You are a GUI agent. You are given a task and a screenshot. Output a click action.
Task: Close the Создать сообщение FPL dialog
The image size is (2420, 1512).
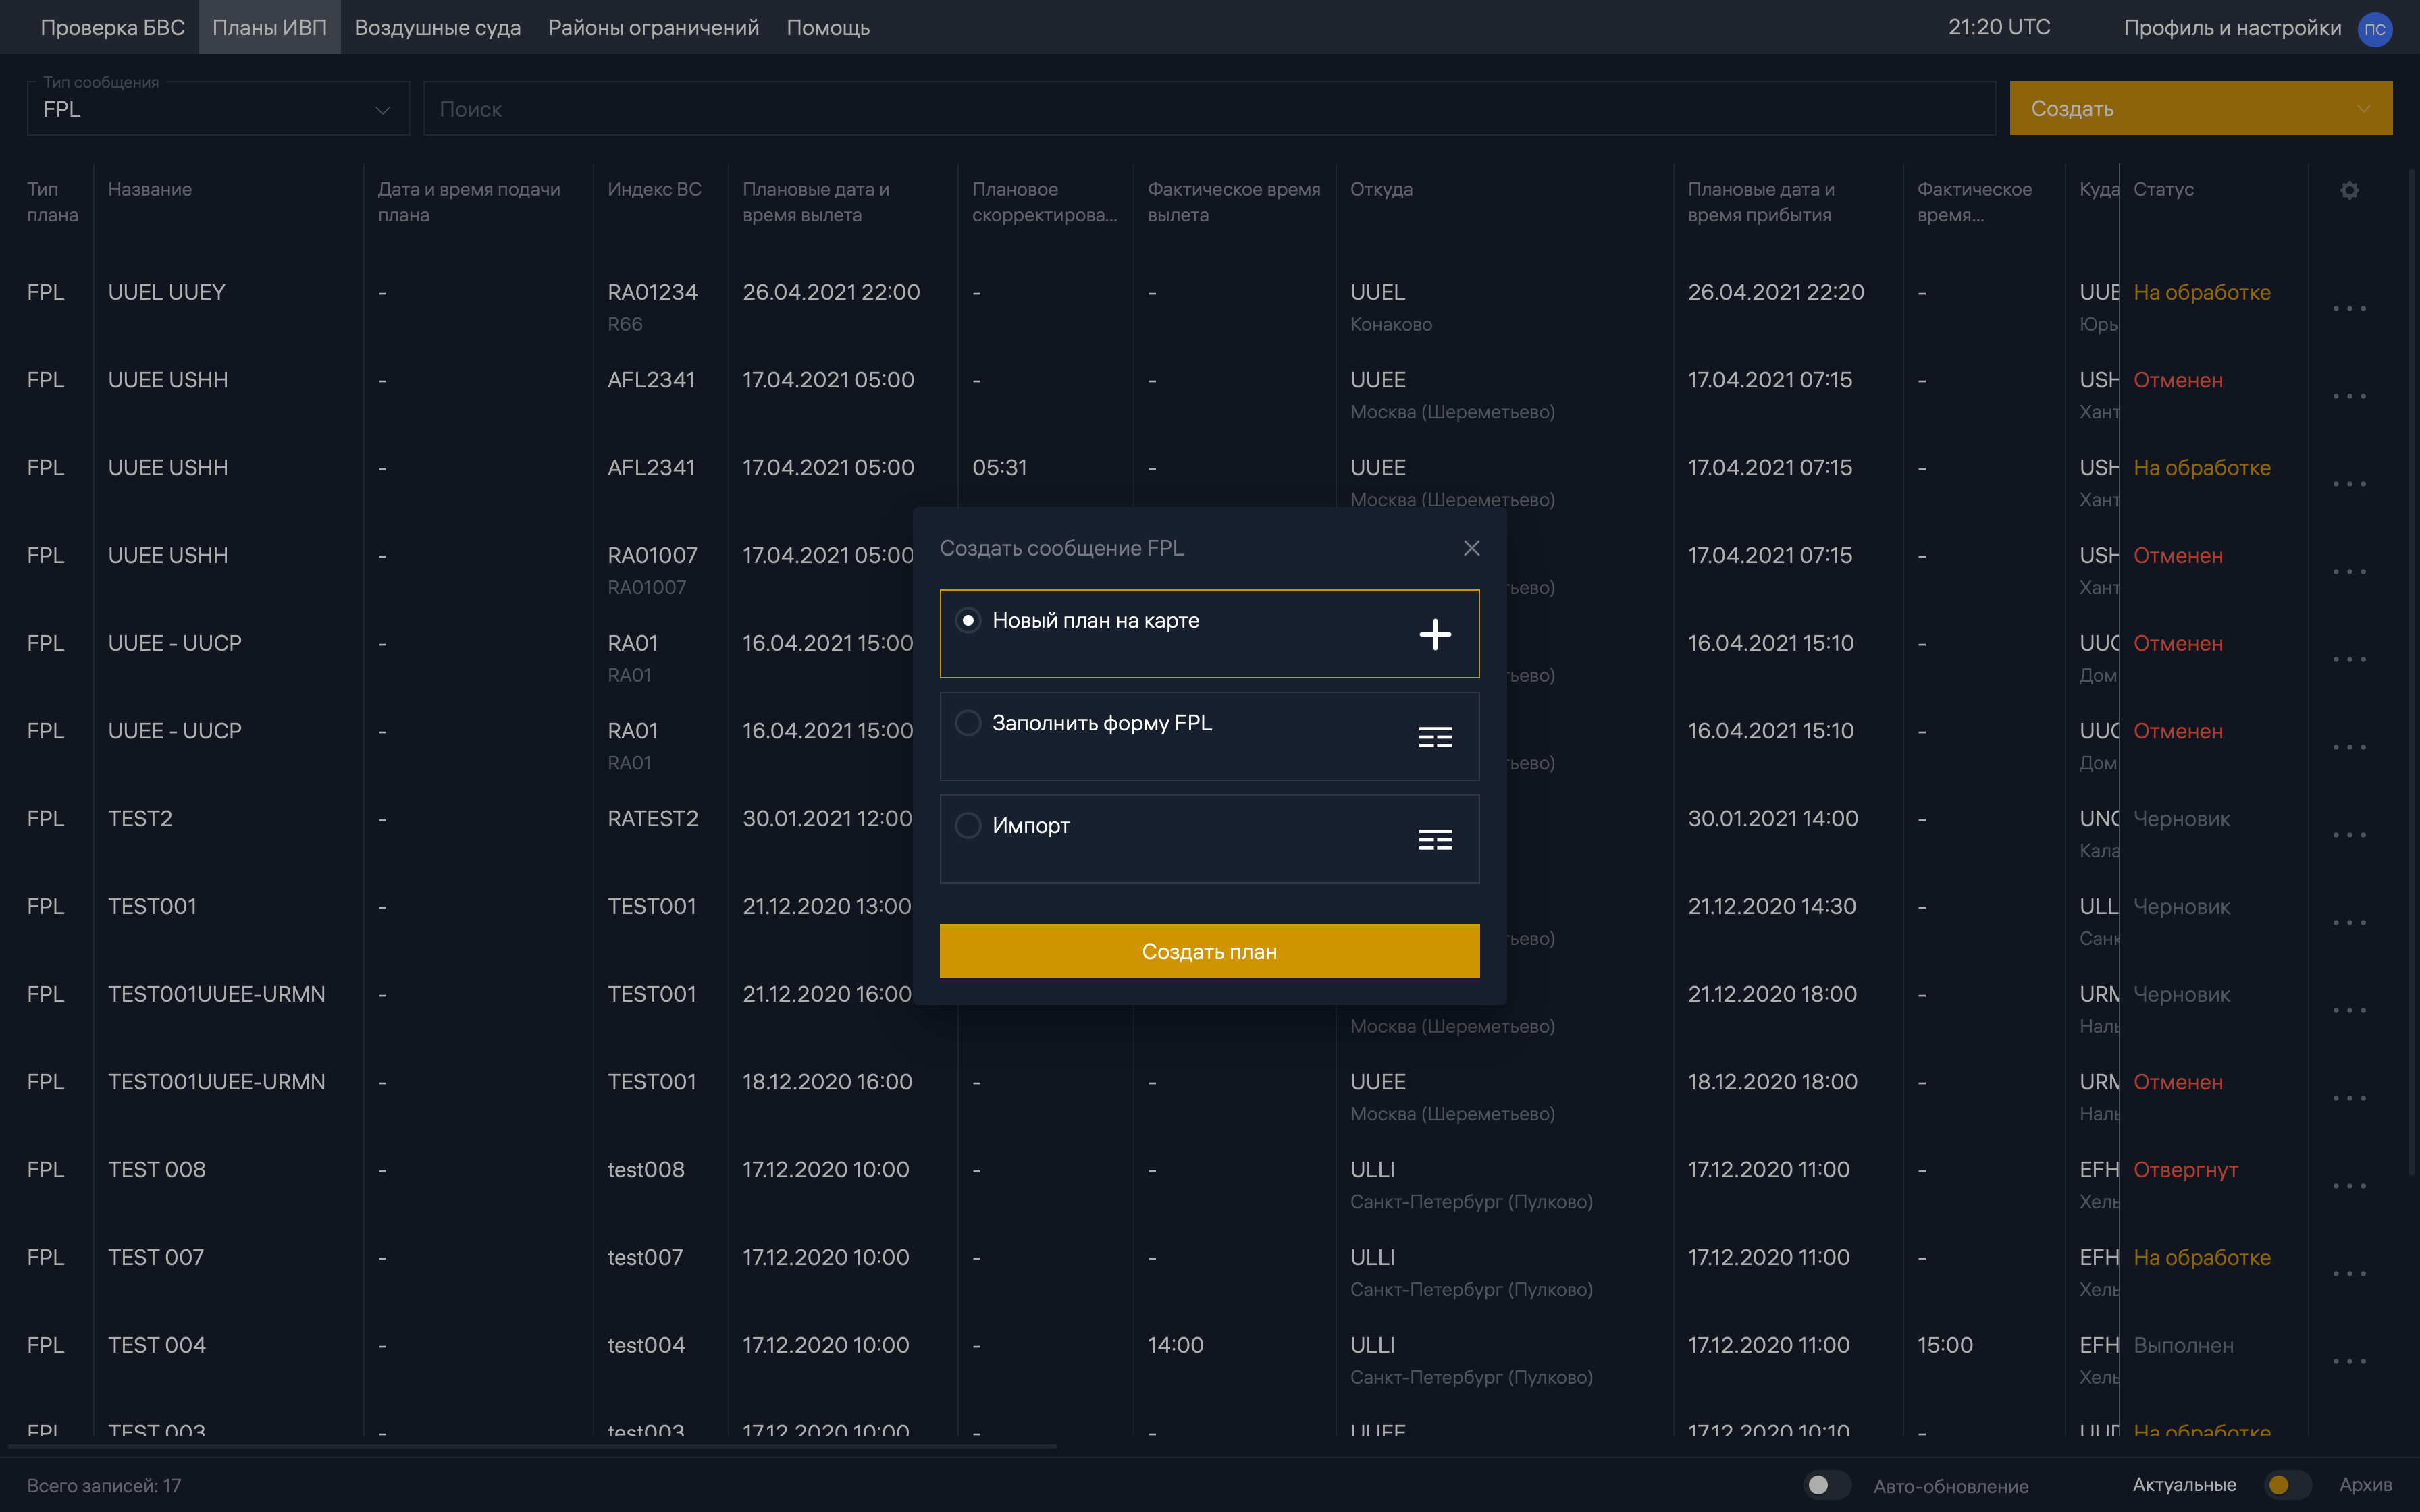click(1471, 548)
